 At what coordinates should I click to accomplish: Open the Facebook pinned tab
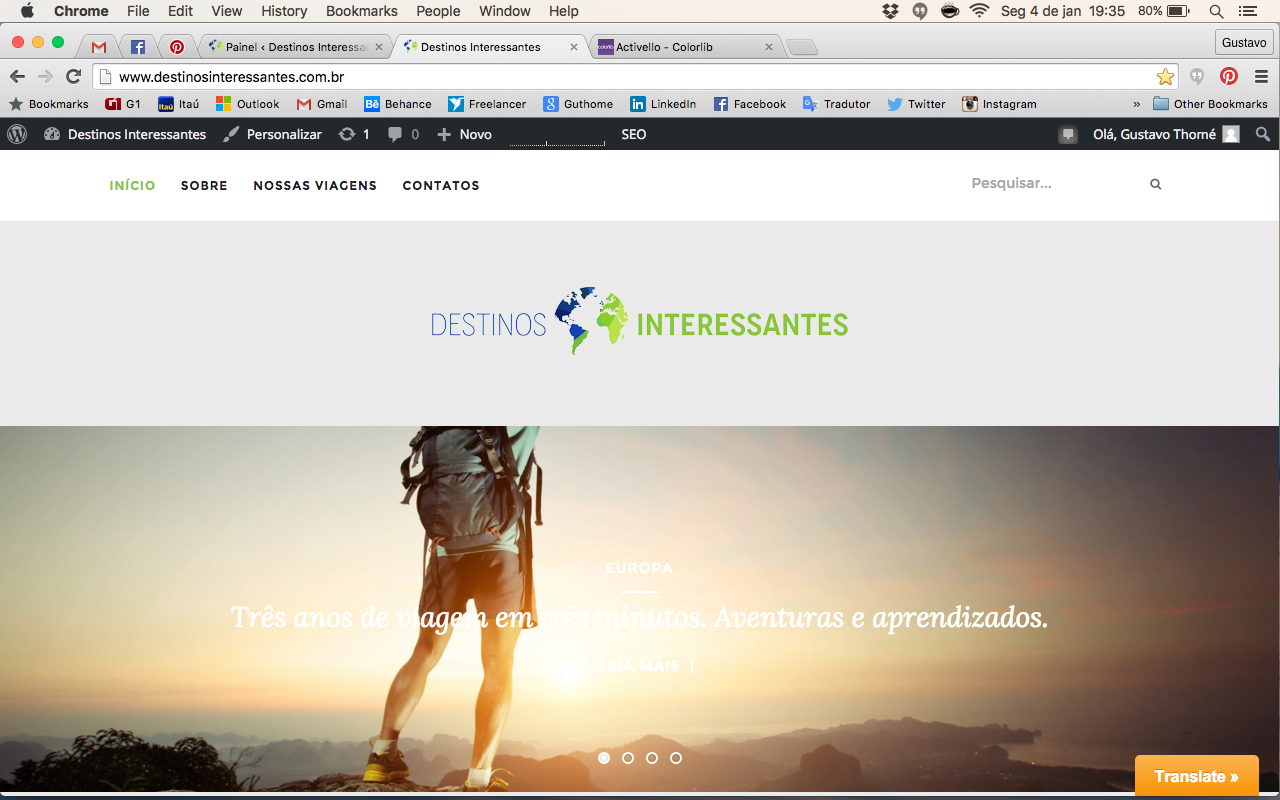(x=138, y=47)
